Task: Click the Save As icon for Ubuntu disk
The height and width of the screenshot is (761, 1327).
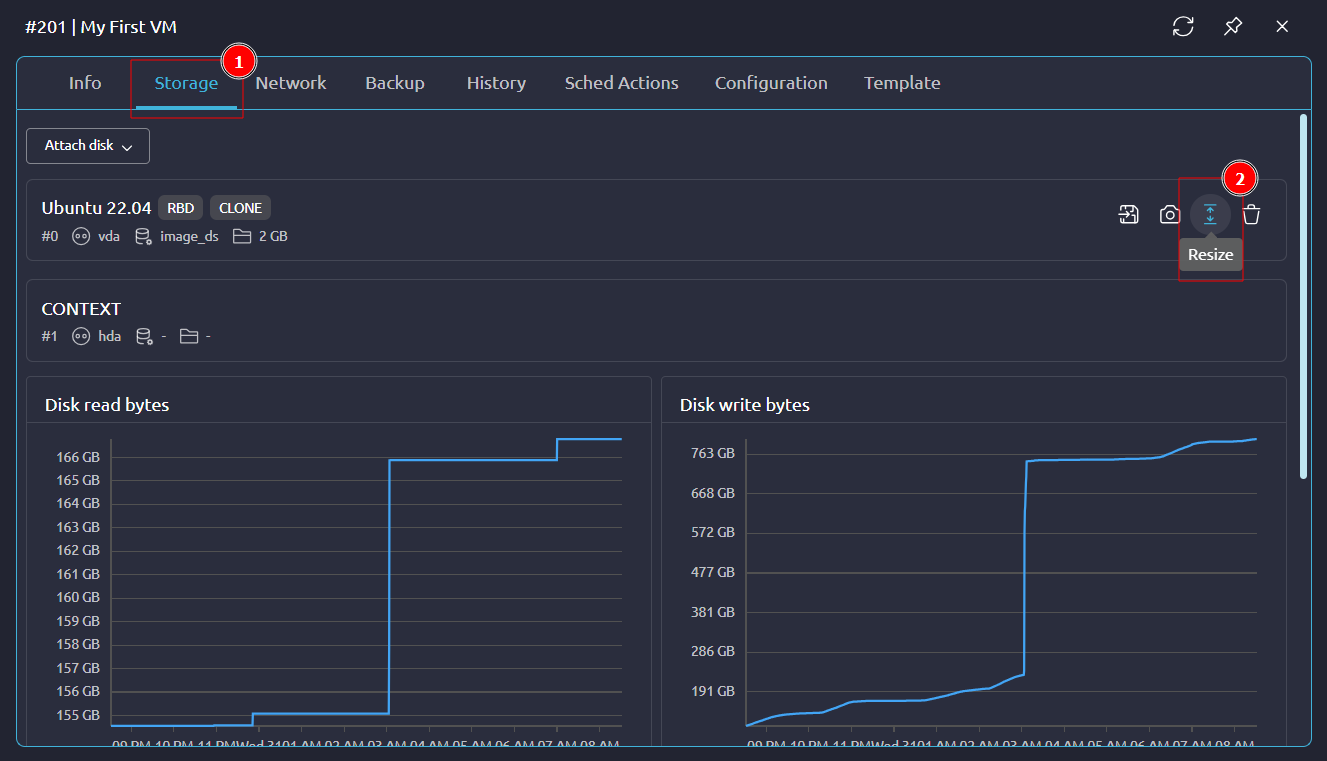Action: pos(1128,214)
